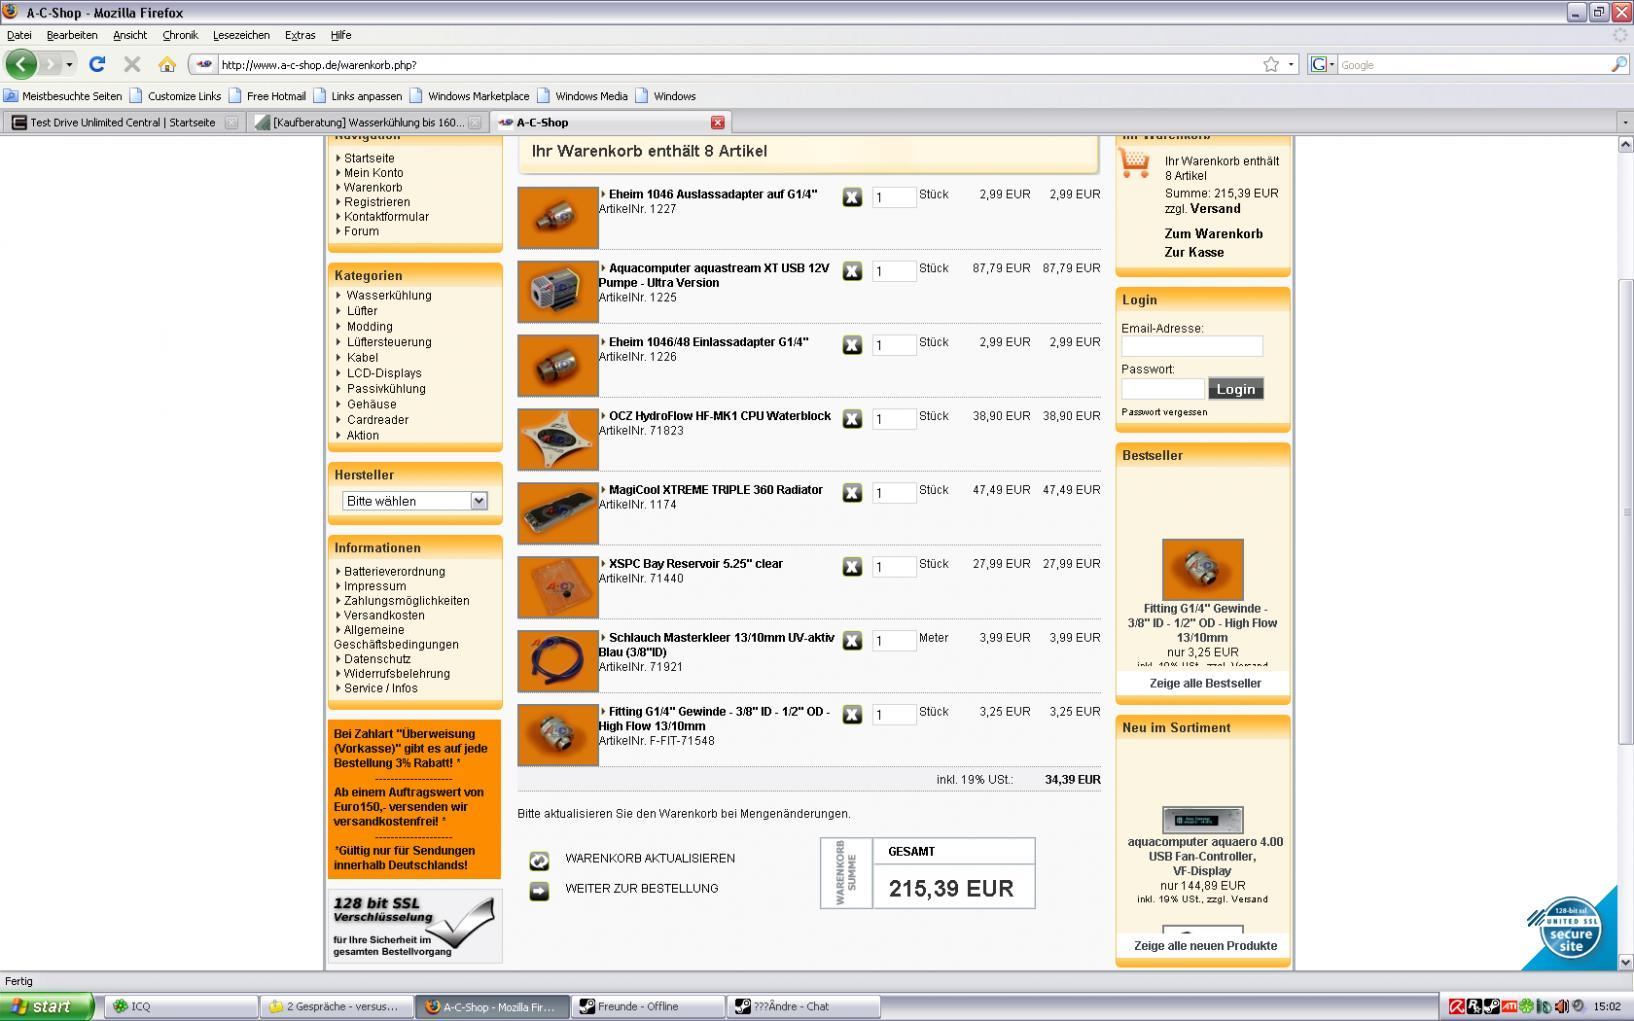
Task: Open the Extras menu
Action: [x=300, y=35]
